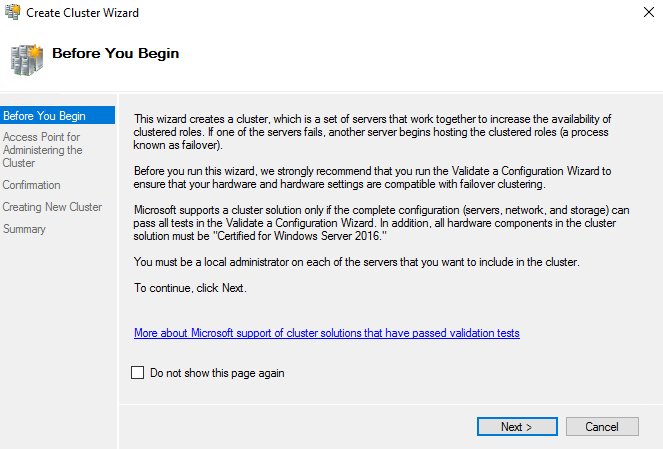Select the 'Creating New Cluster' step

(x=52, y=207)
